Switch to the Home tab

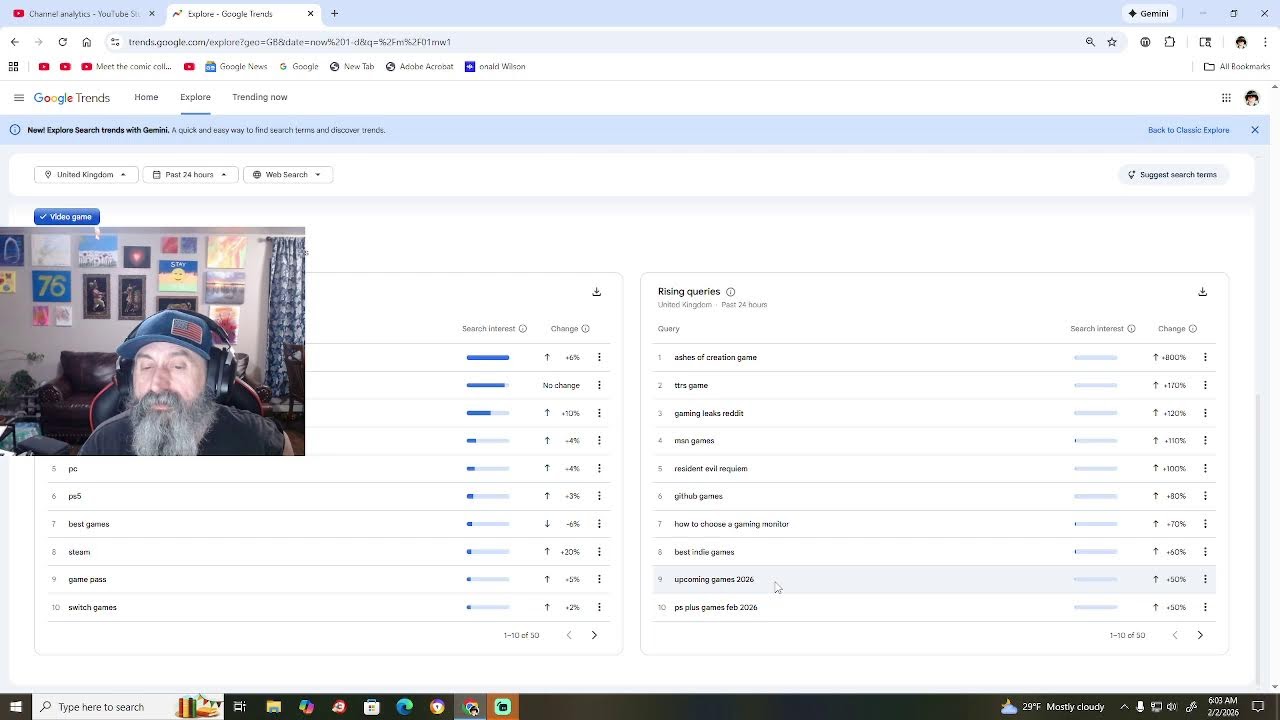146,97
